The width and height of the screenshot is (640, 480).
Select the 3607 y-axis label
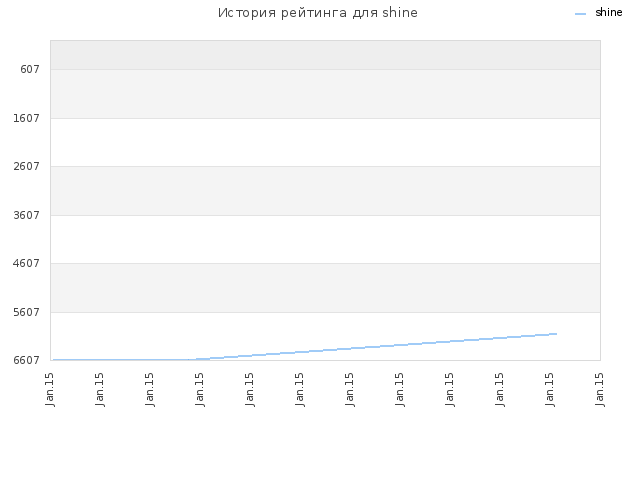(27, 215)
